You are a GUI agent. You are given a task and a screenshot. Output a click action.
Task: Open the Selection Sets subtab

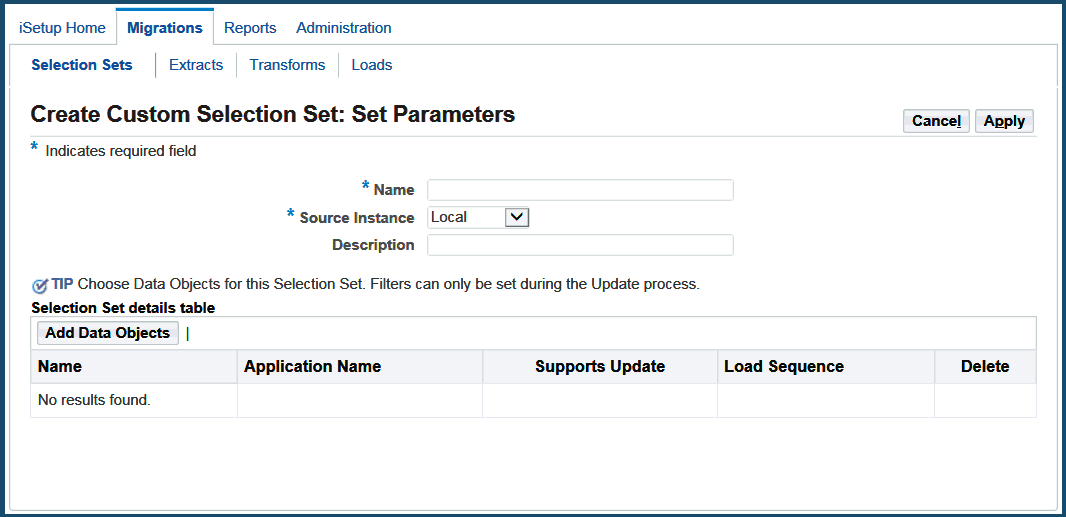pyautogui.click(x=82, y=65)
